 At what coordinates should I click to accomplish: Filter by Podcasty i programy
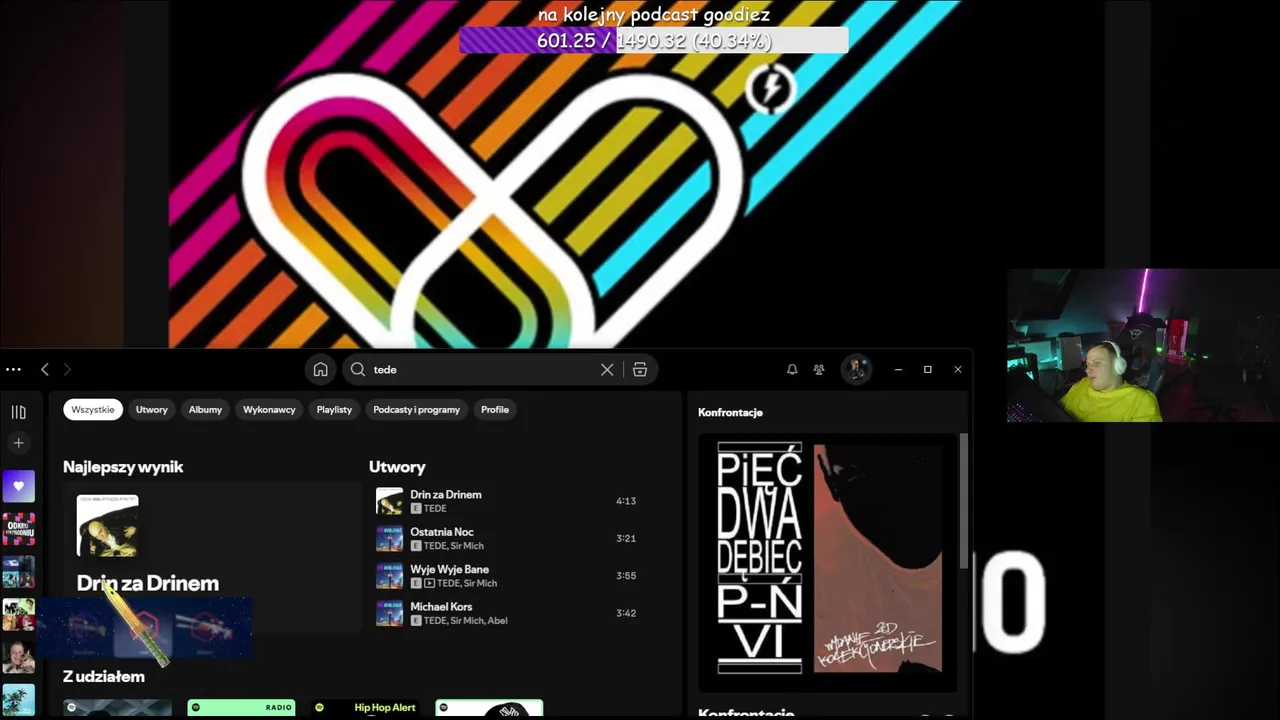pos(417,410)
